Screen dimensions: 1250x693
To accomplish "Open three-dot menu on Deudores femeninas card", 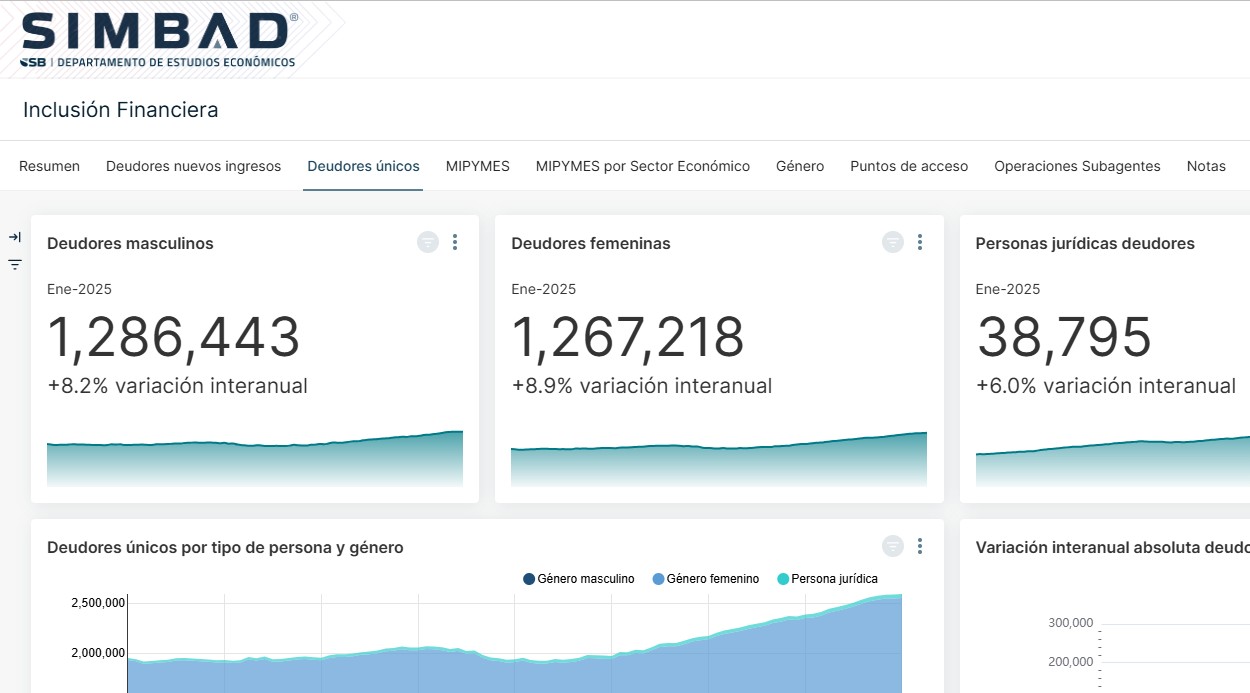I will coord(920,242).
